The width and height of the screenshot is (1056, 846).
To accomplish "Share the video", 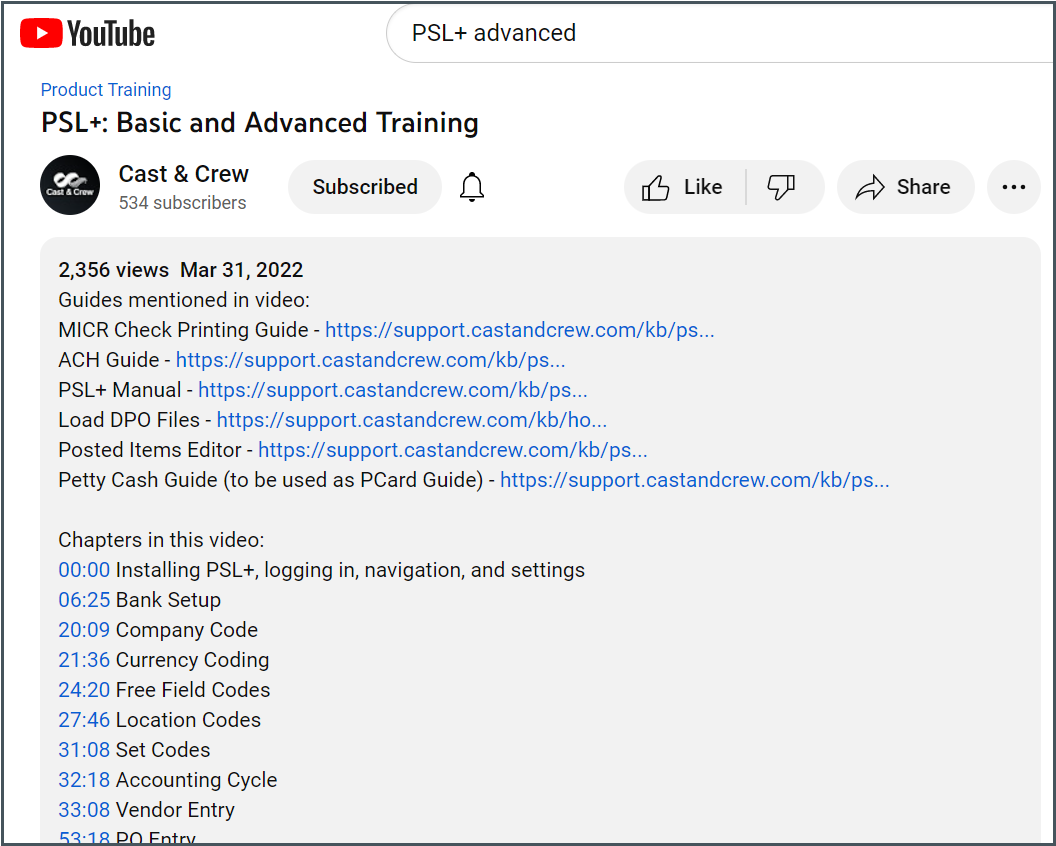I will click(905, 187).
